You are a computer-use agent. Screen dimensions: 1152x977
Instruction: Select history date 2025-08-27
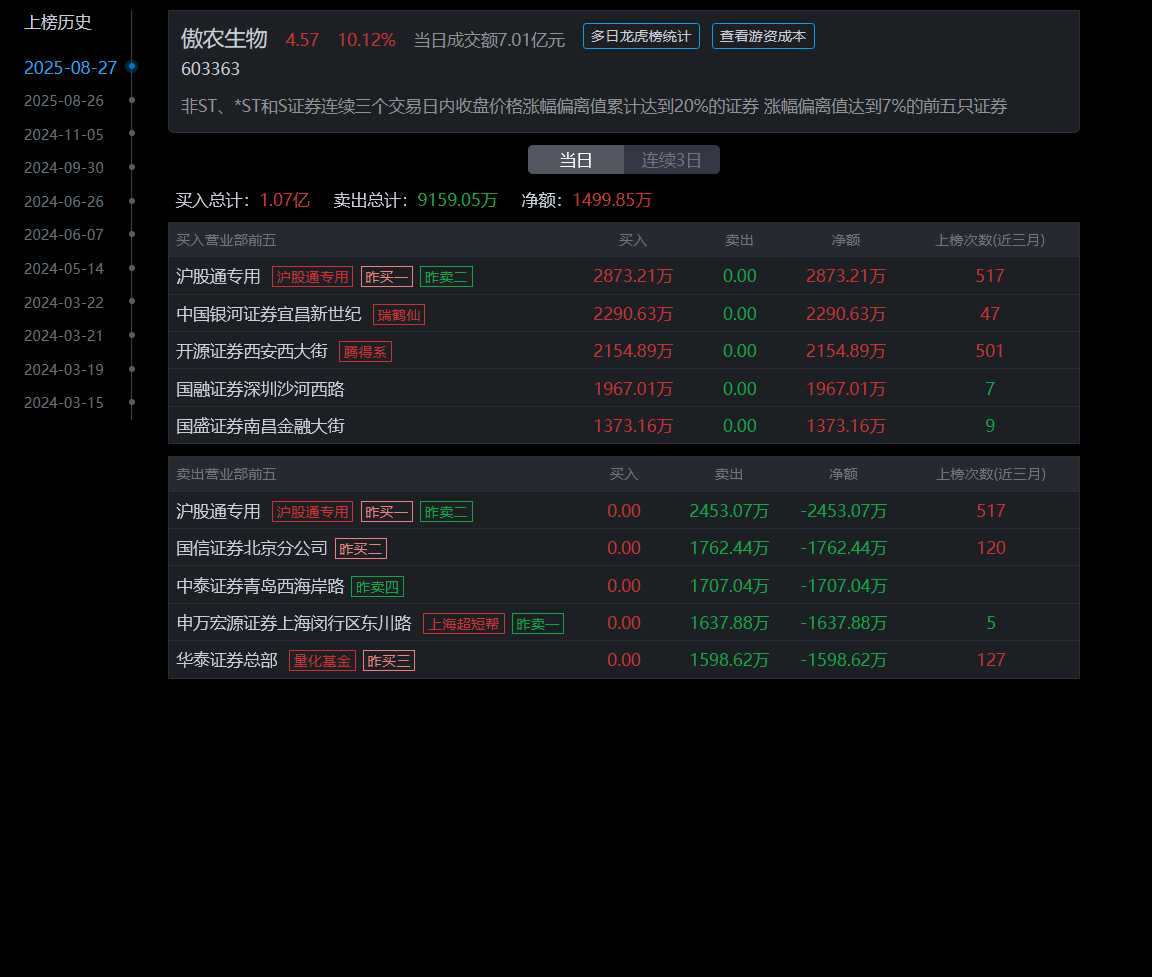coord(71,68)
